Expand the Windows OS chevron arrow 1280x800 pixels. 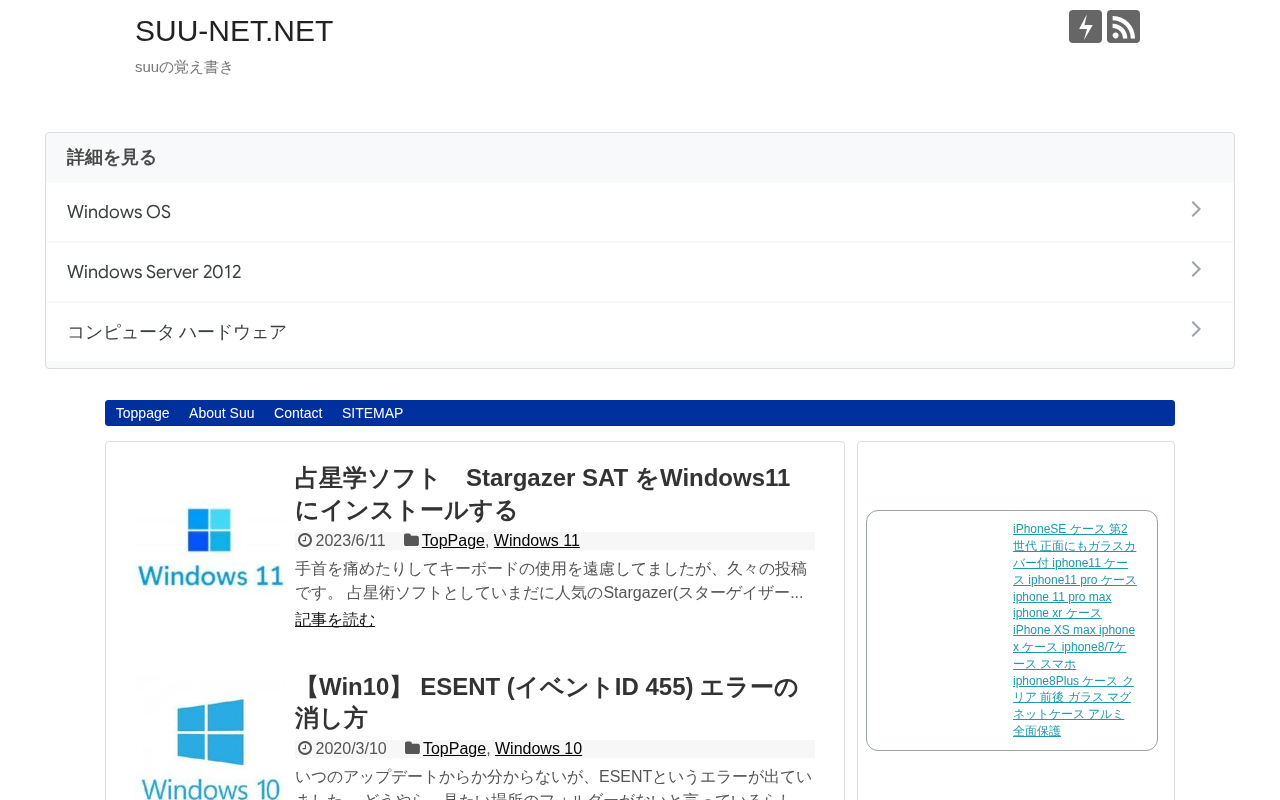coord(1196,209)
